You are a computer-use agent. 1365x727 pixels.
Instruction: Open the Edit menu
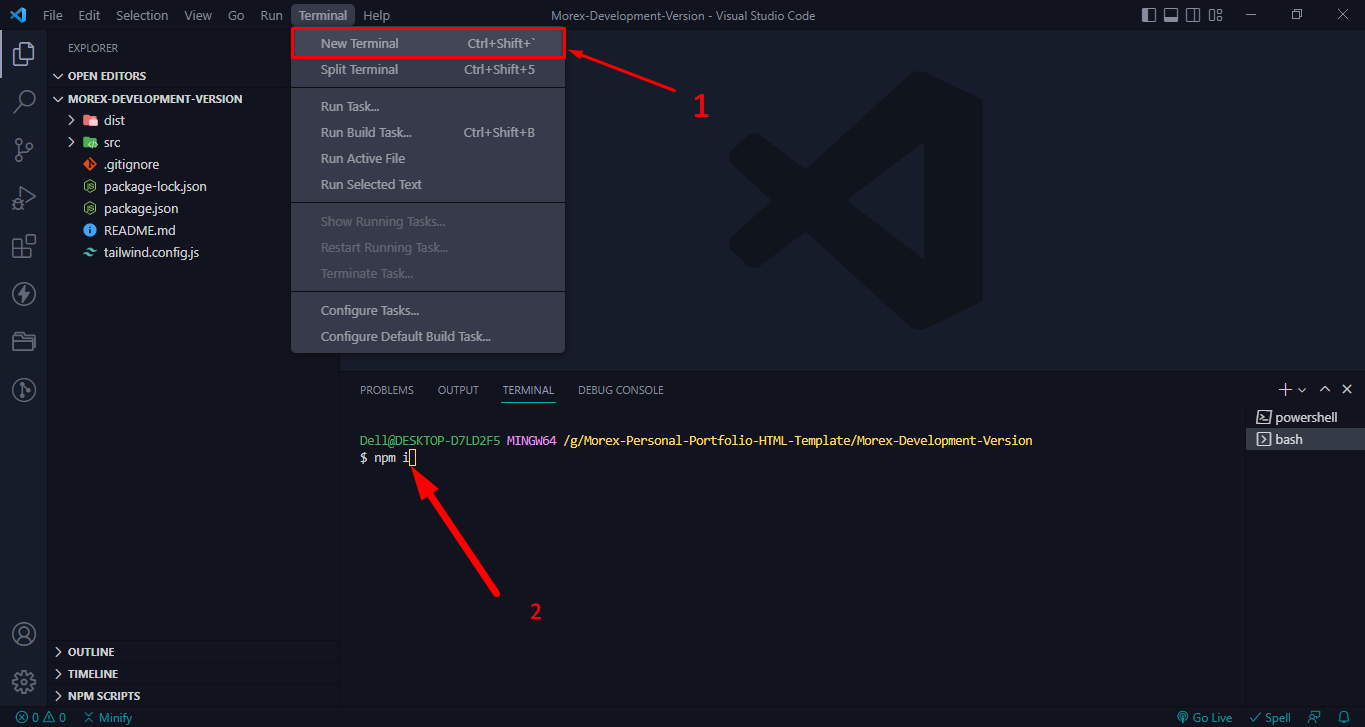click(x=89, y=15)
